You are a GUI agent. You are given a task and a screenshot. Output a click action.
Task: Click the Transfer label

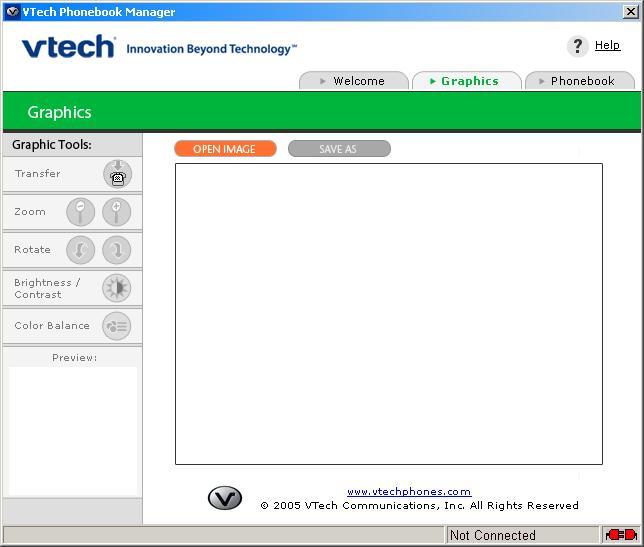click(37, 174)
